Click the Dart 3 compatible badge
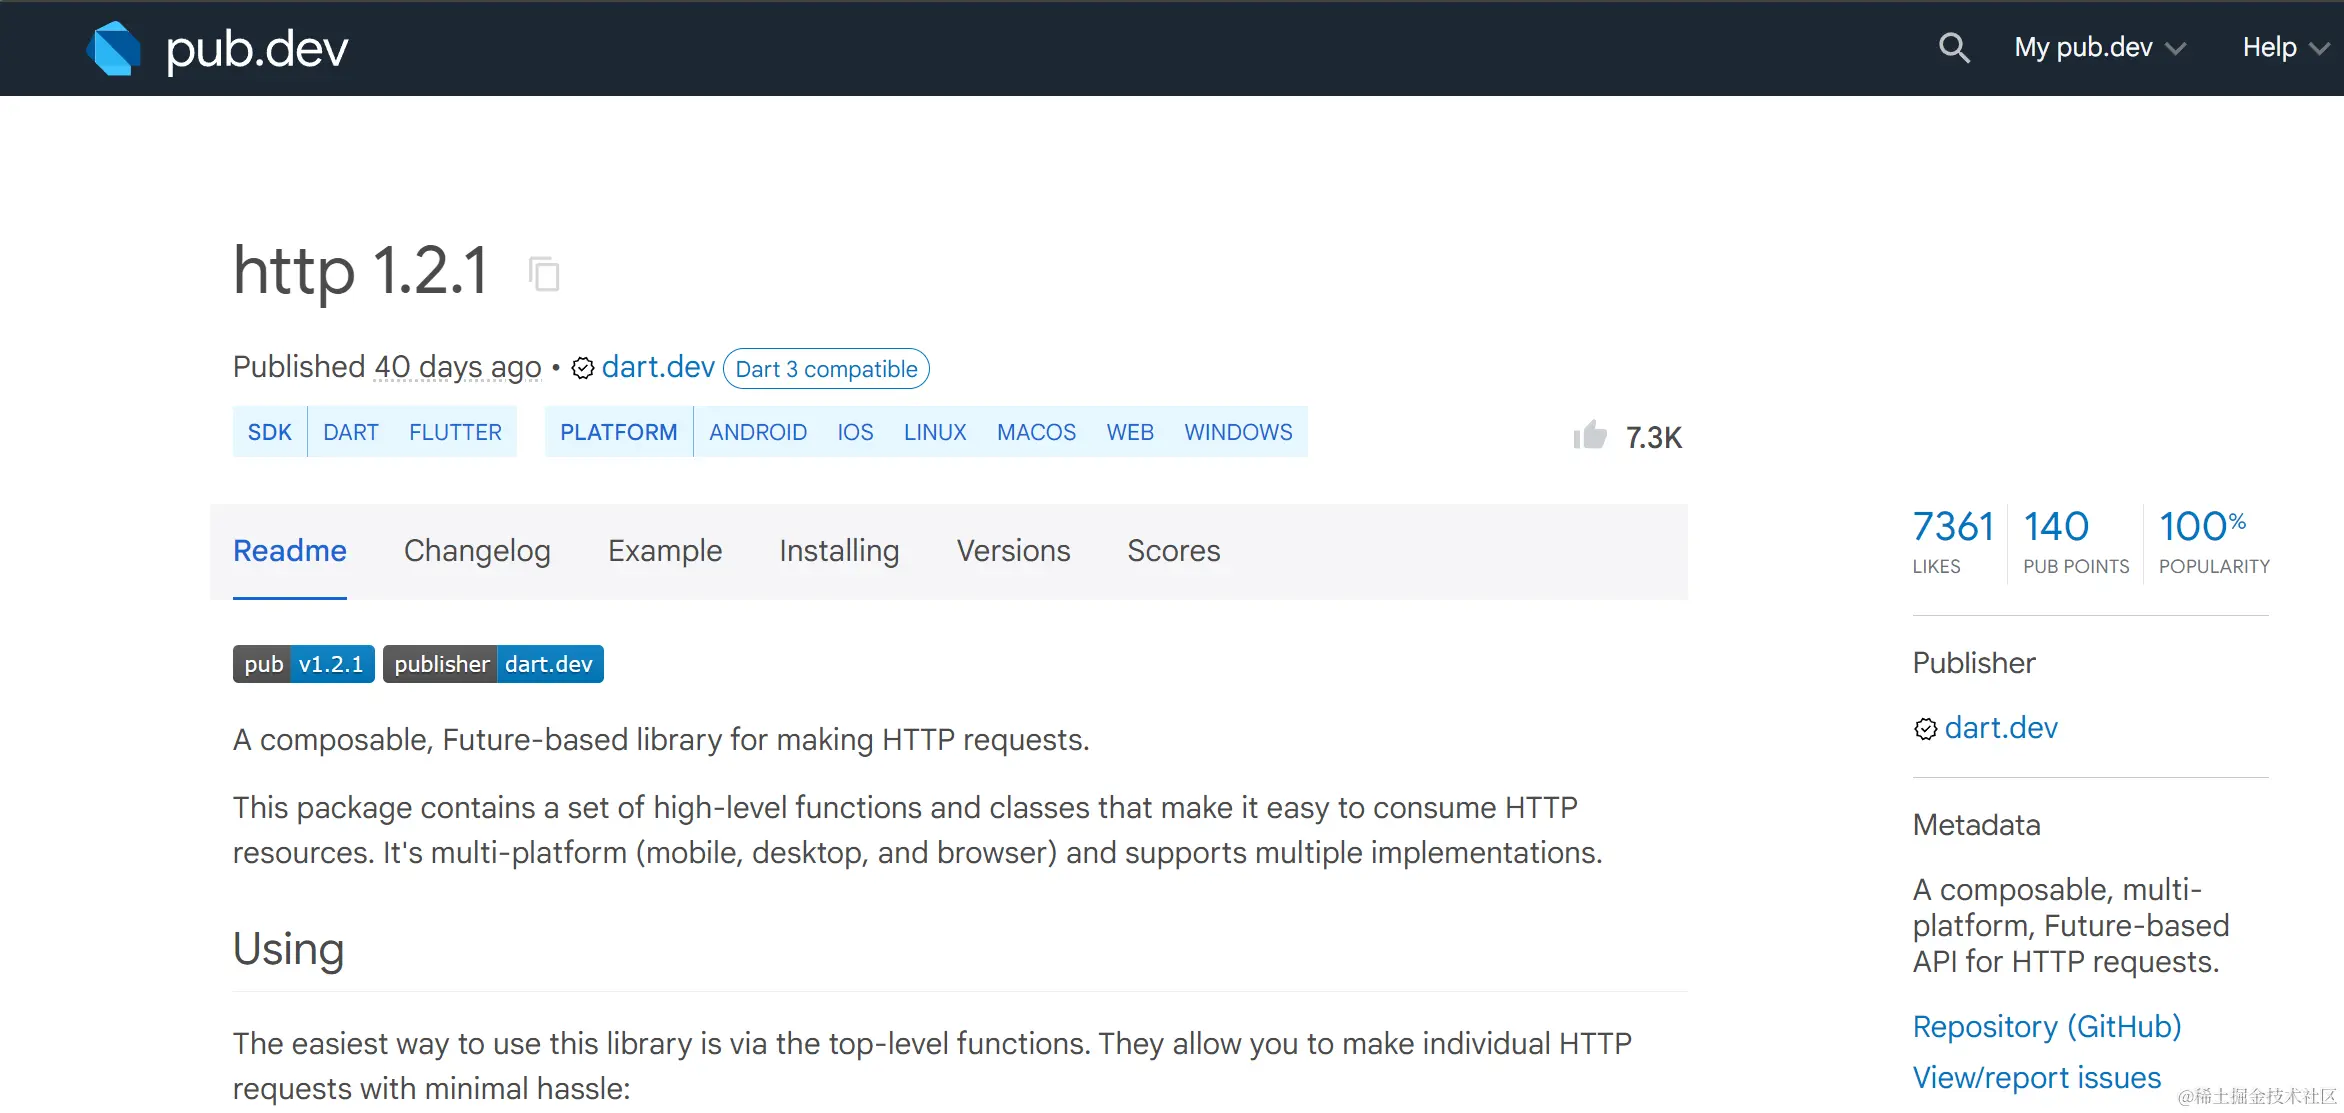 point(826,369)
